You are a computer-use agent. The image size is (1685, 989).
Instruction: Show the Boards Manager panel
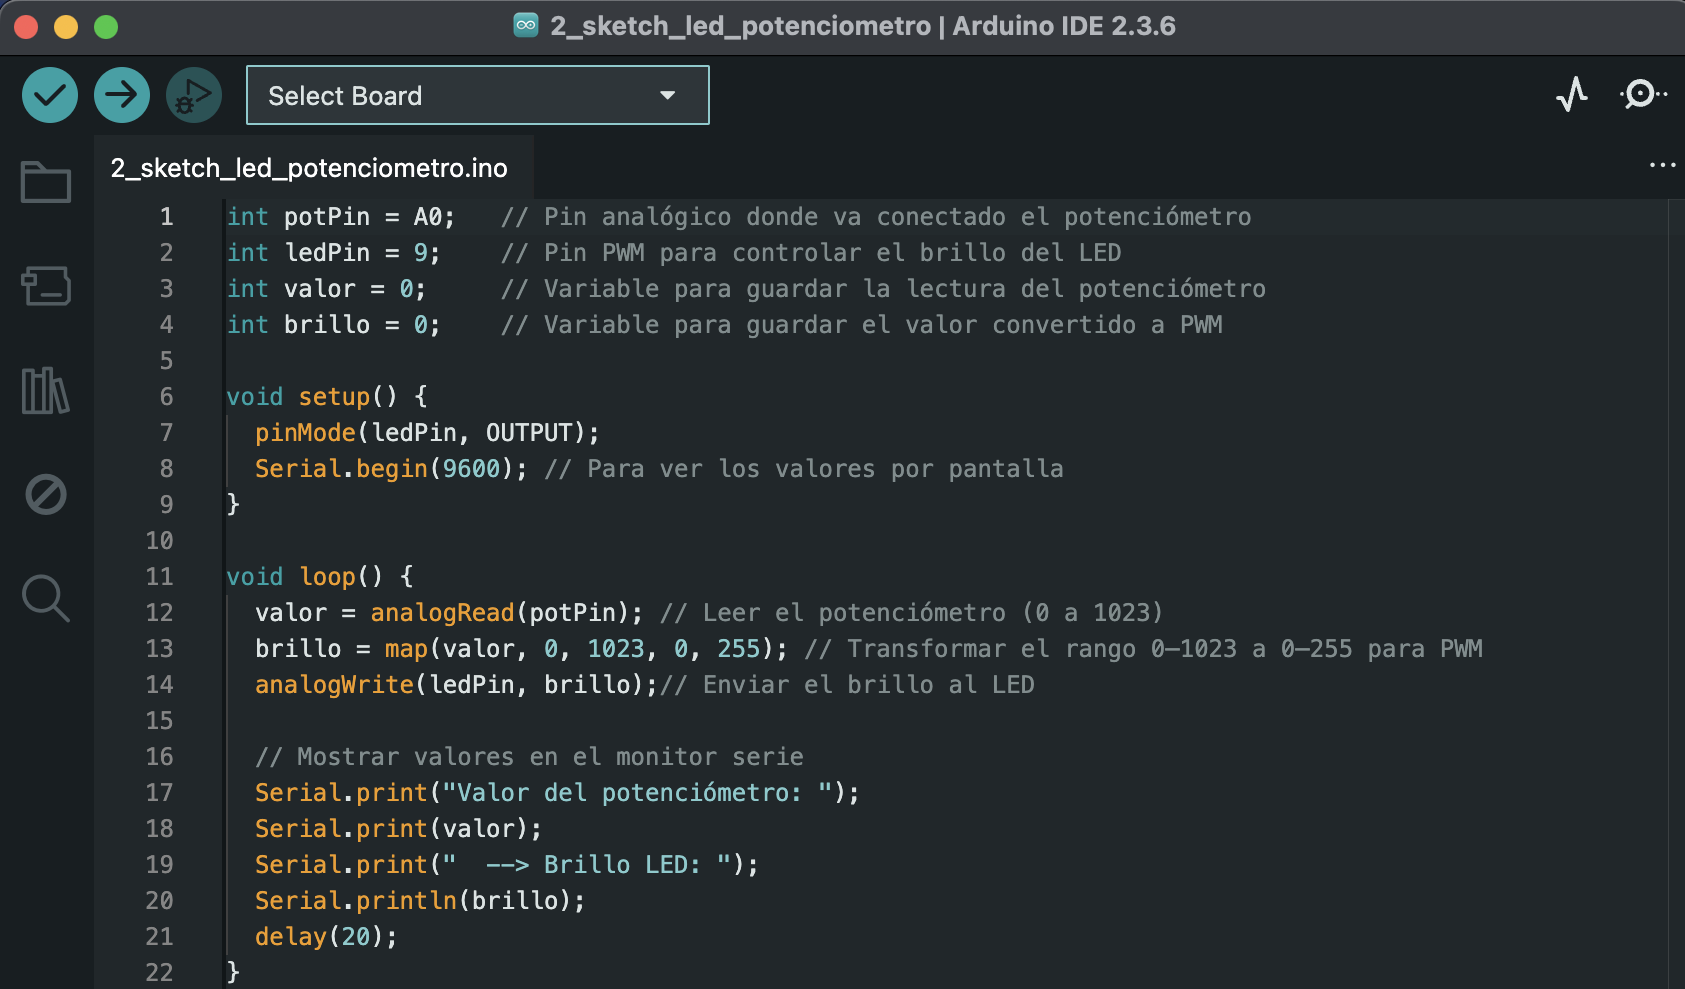tap(46, 286)
